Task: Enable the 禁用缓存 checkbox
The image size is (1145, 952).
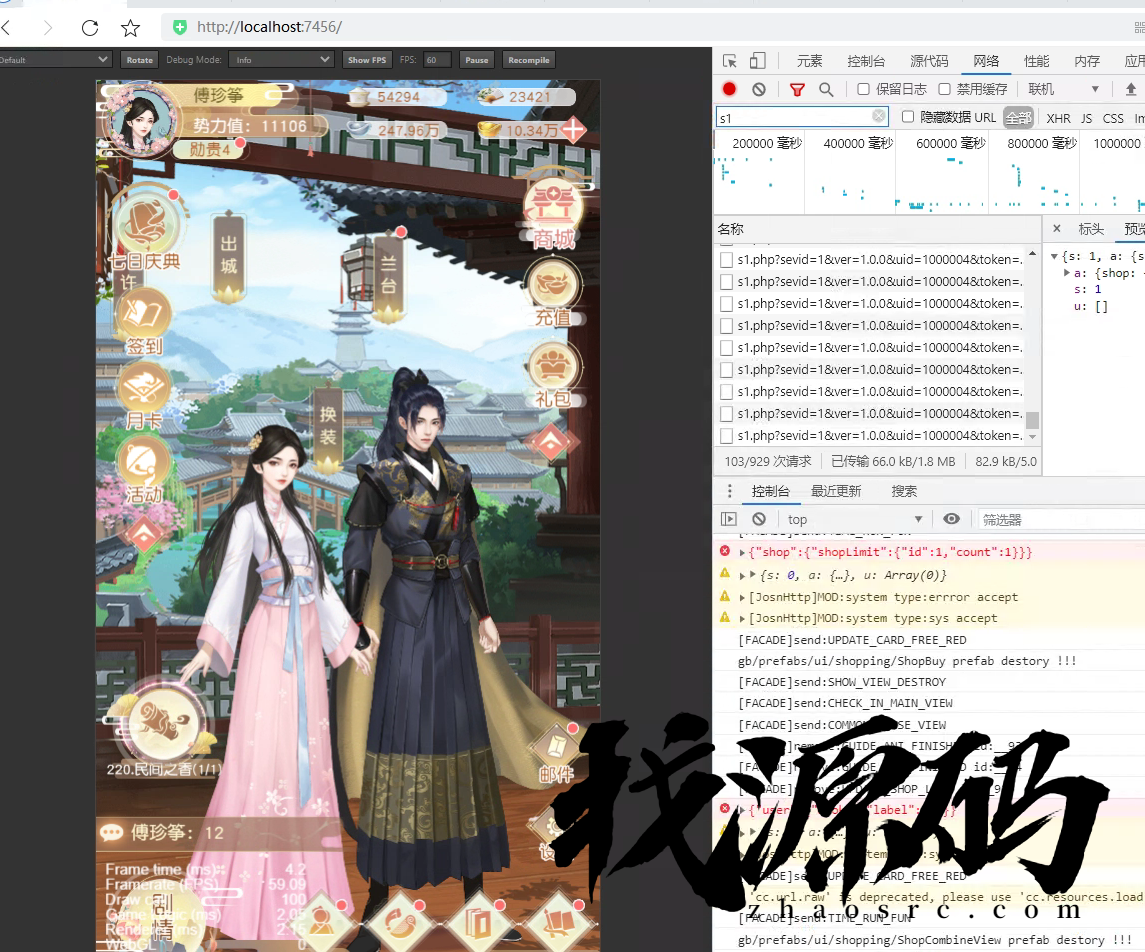Action: point(944,89)
